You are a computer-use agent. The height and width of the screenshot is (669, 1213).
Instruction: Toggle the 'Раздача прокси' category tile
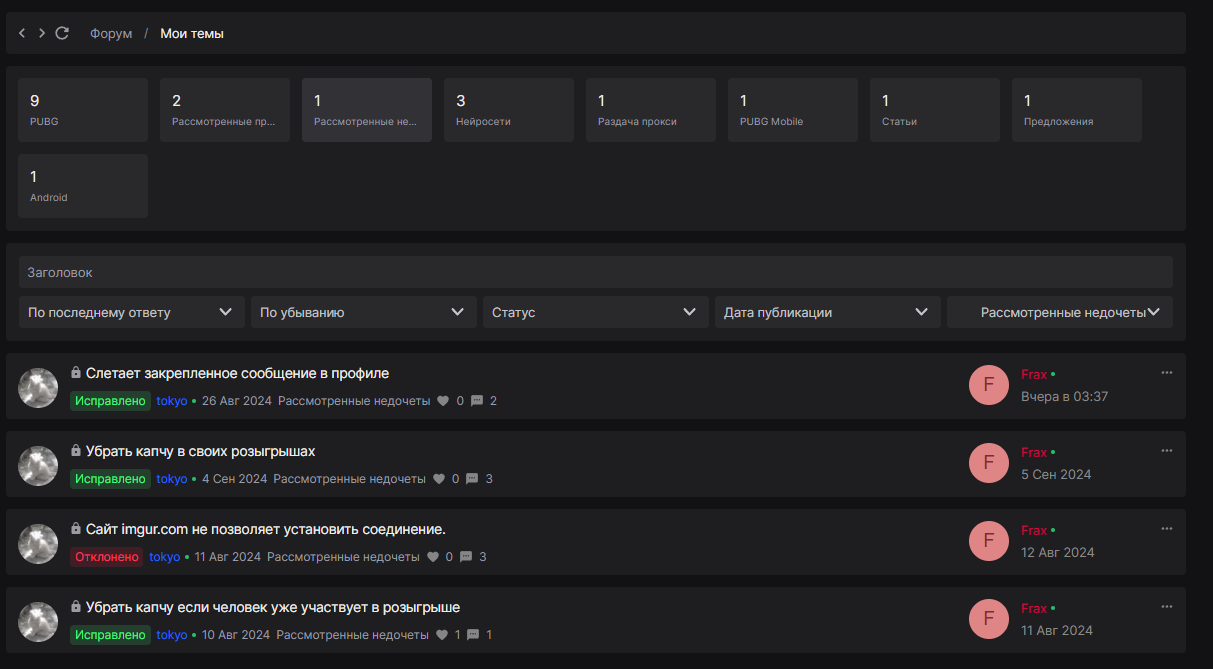pyautogui.click(x=651, y=110)
